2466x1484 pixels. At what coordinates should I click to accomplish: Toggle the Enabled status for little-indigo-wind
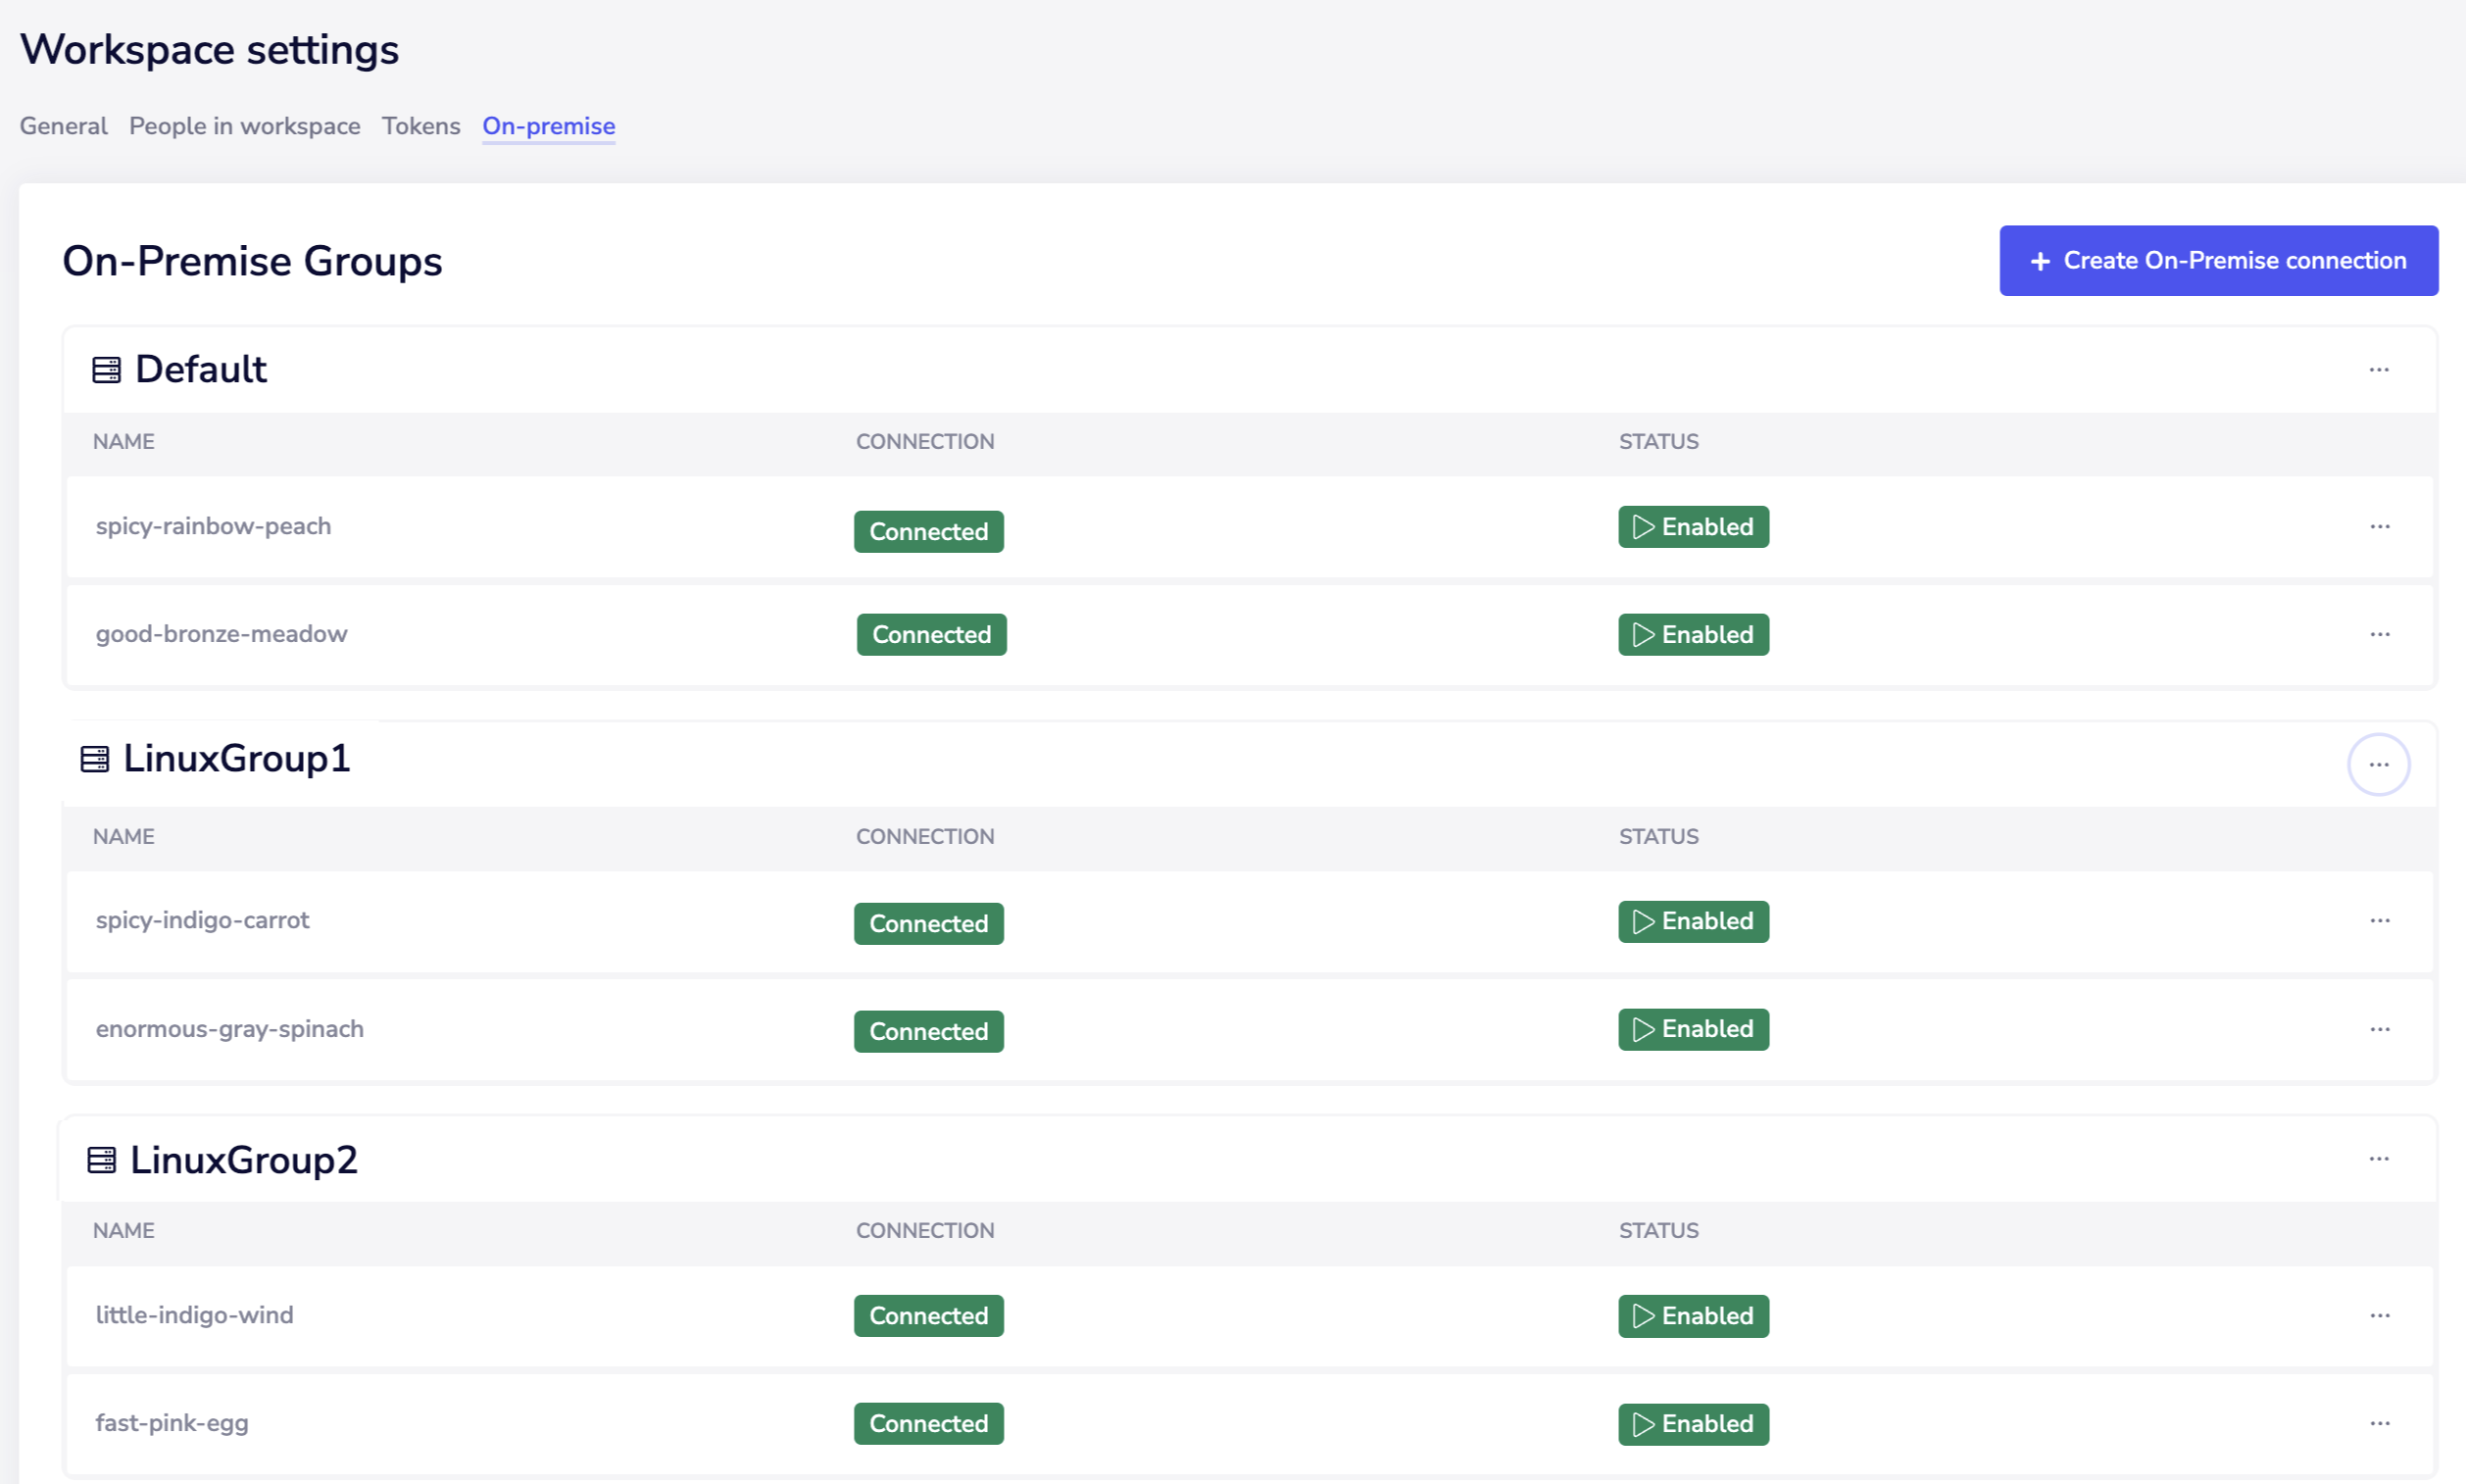tap(1693, 1316)
